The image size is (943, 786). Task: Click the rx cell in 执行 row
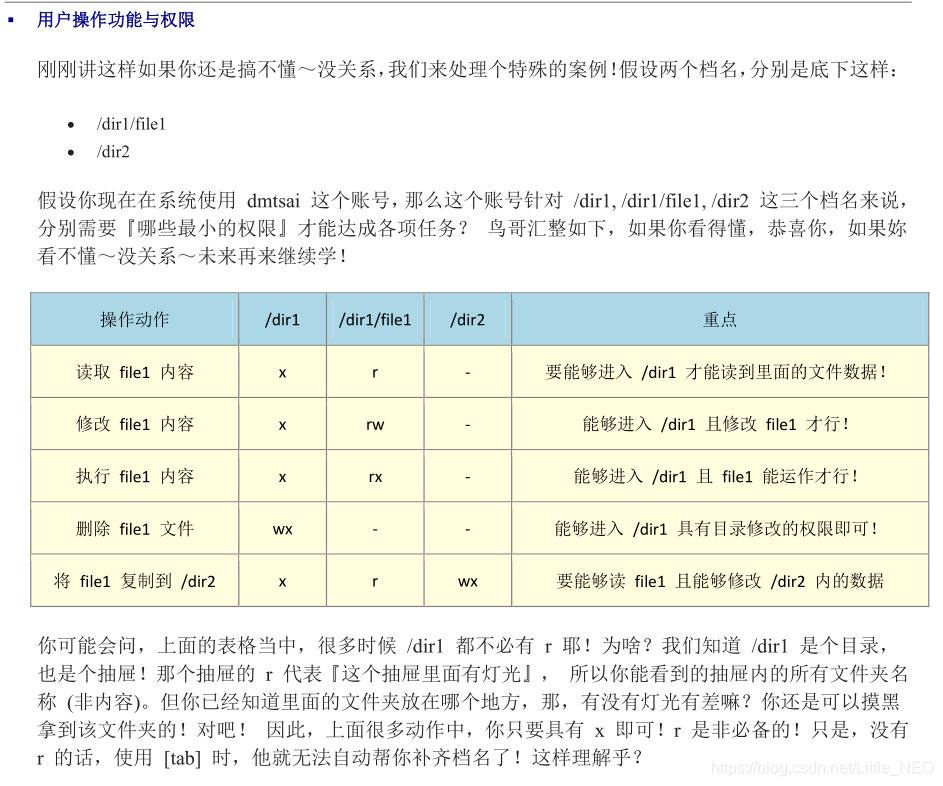click(375, 477)
